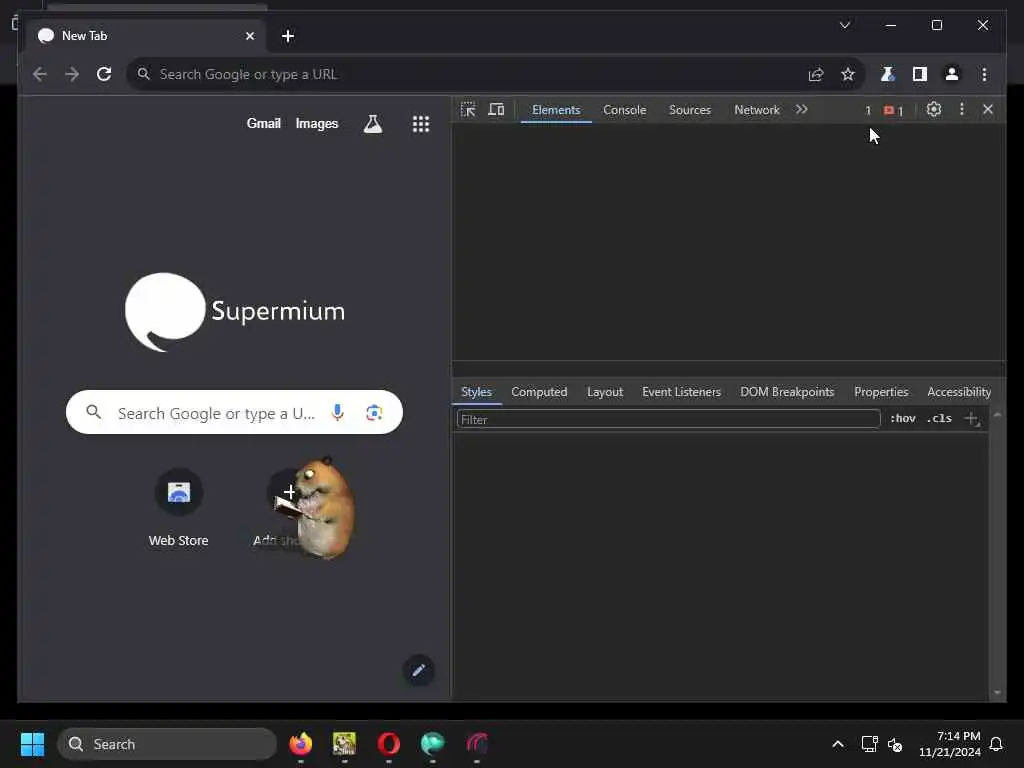Viewport: 1024px width, 768px height.
Task: Open the DOM Breakpoints subtab
Action: coord(787,392)
